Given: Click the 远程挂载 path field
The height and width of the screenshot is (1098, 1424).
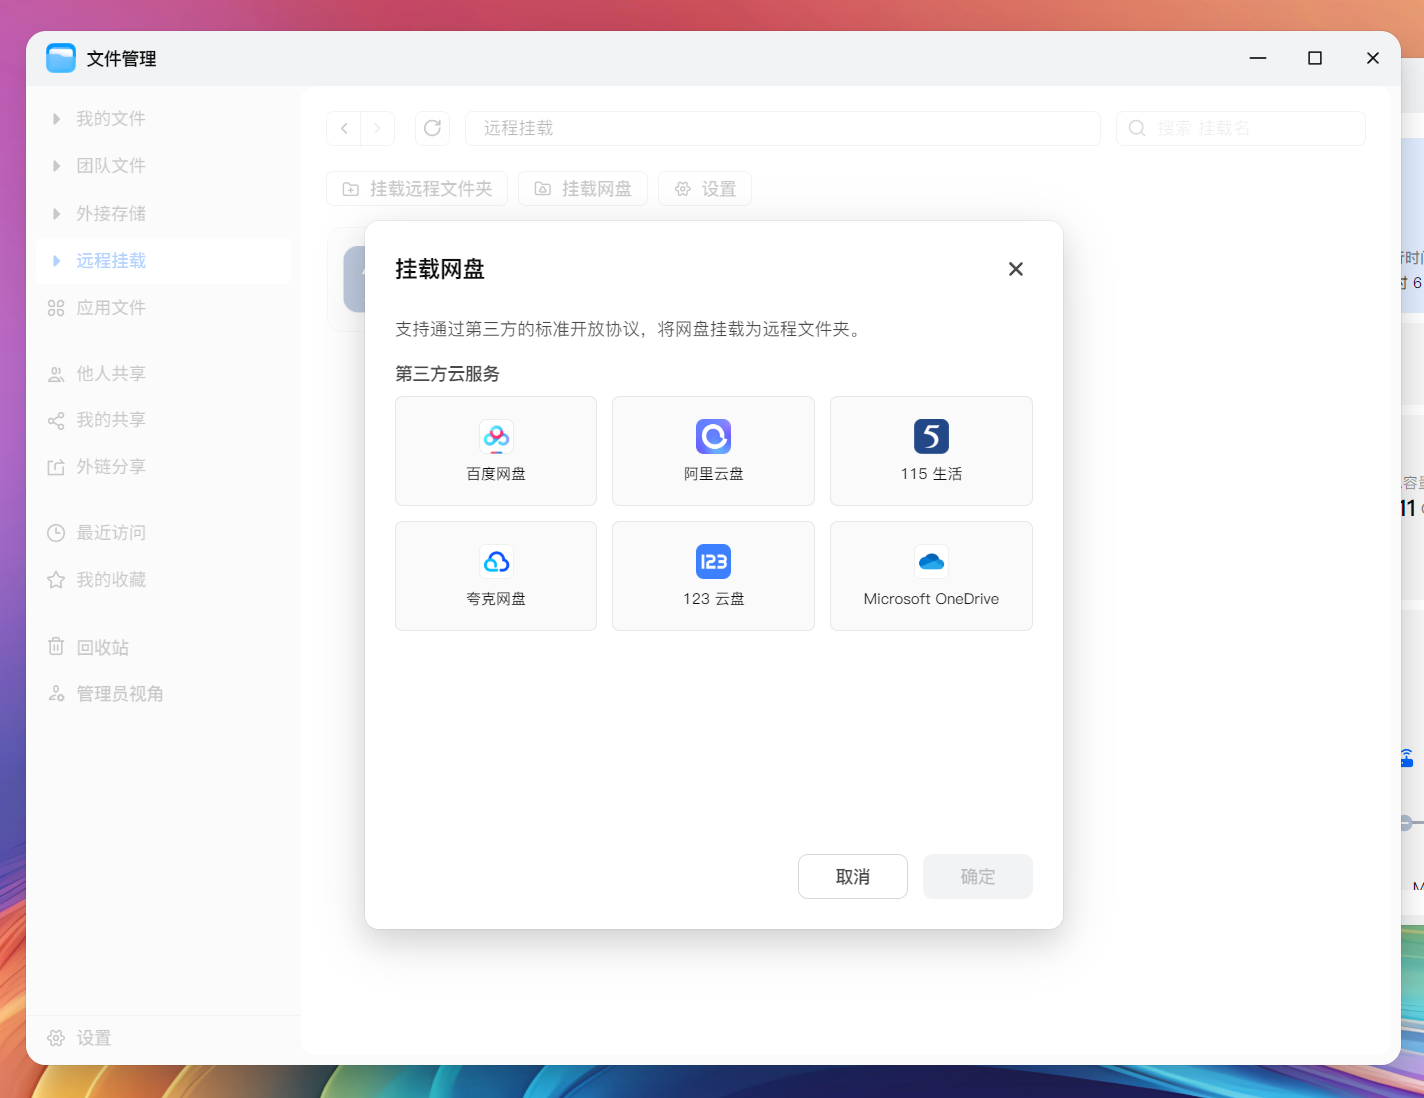Looking at the screenshot, I should [783, 128].
